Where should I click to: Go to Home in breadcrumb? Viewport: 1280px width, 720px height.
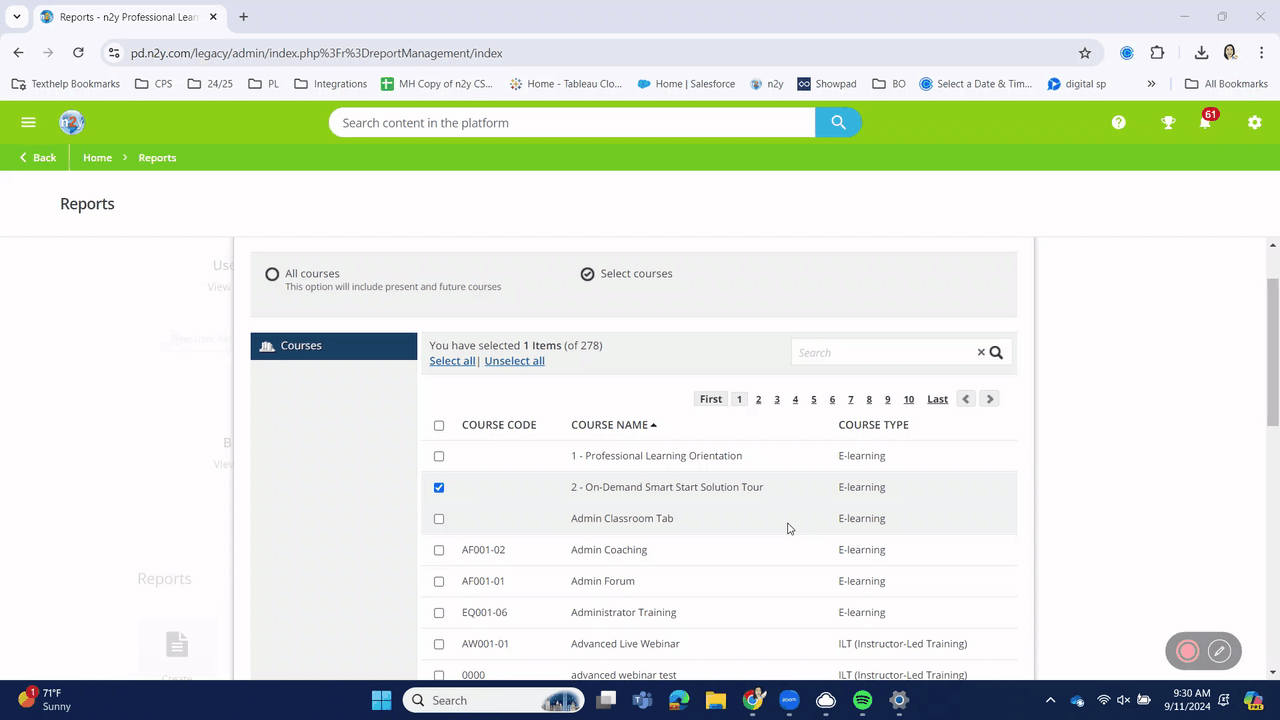(x=97, y=158)
